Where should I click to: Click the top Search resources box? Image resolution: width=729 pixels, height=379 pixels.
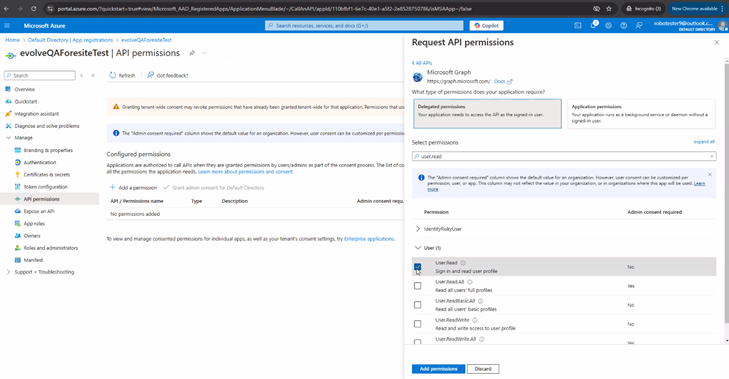[x=364, y=26]
